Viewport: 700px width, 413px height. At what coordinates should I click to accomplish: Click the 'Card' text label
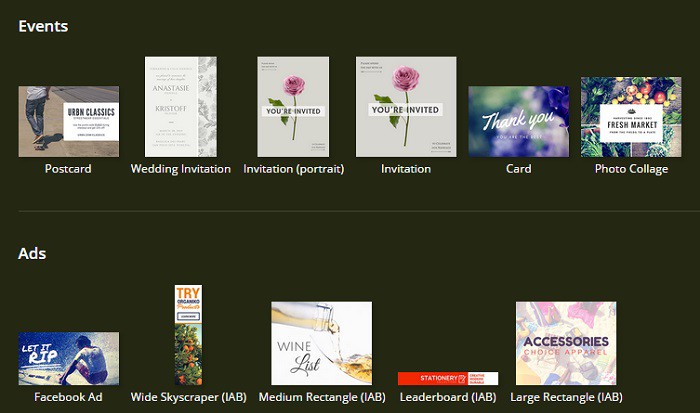pyautogui.click(x=518, y=169)
